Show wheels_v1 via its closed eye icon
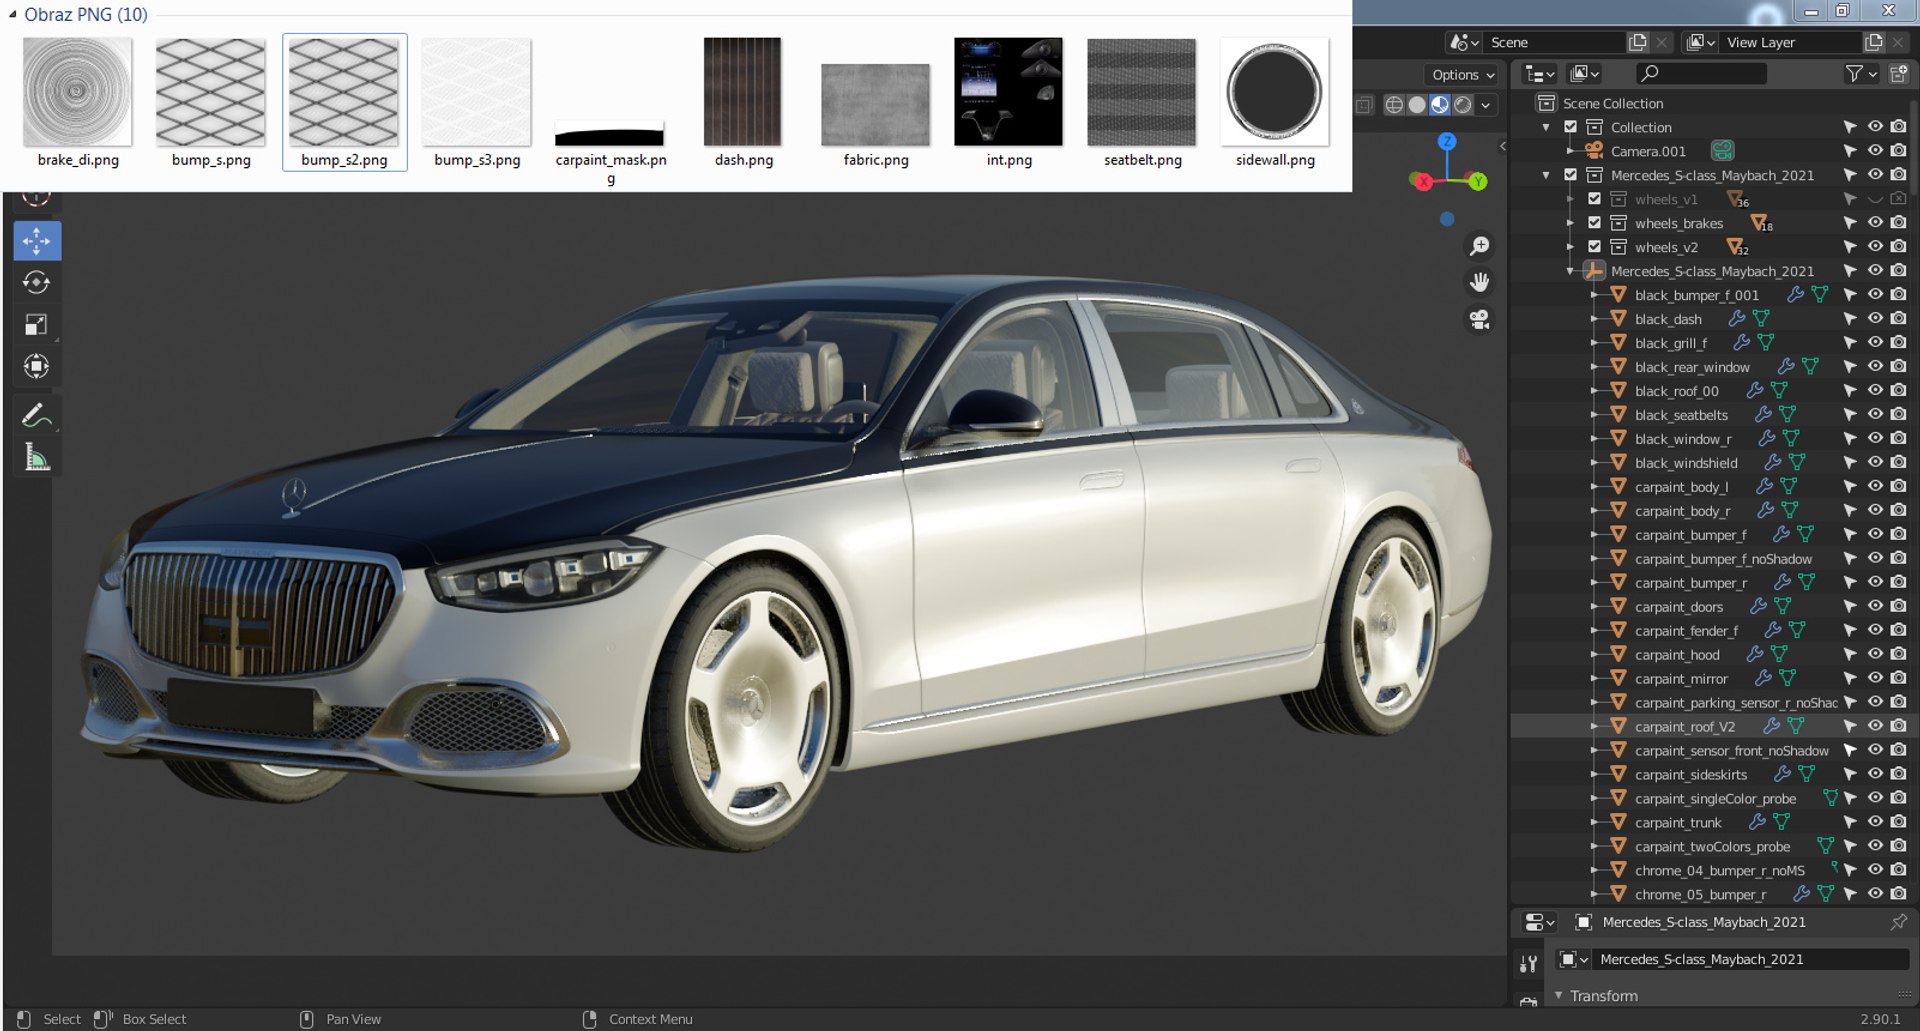This screenshot has width=1920, height=1031. (1875, 199)
